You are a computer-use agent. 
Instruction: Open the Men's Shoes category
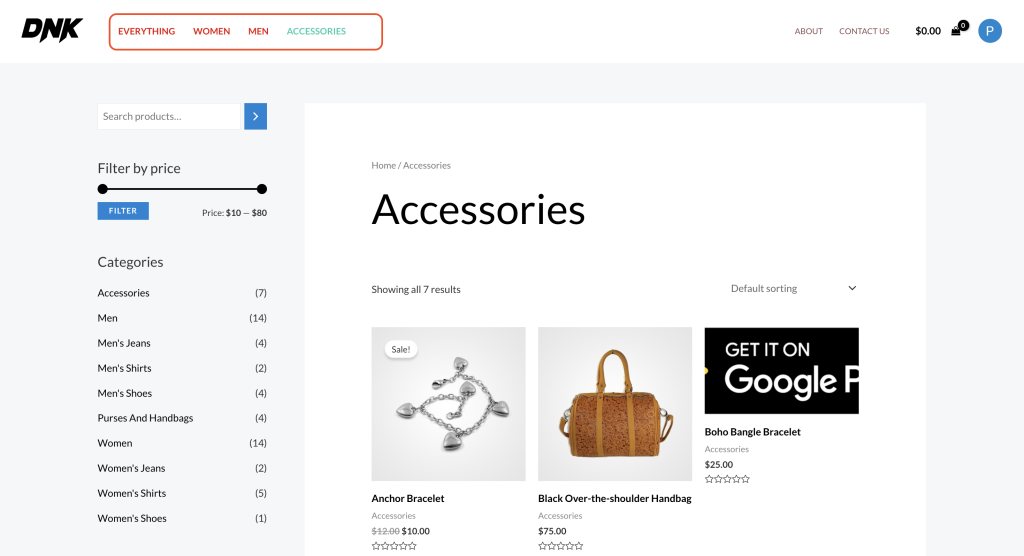[125, 393]
